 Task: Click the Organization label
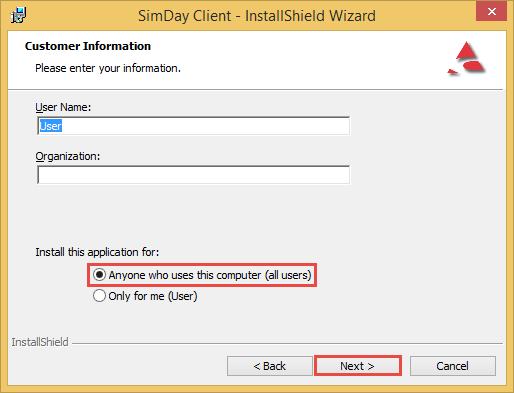click(x=68, y=156)
